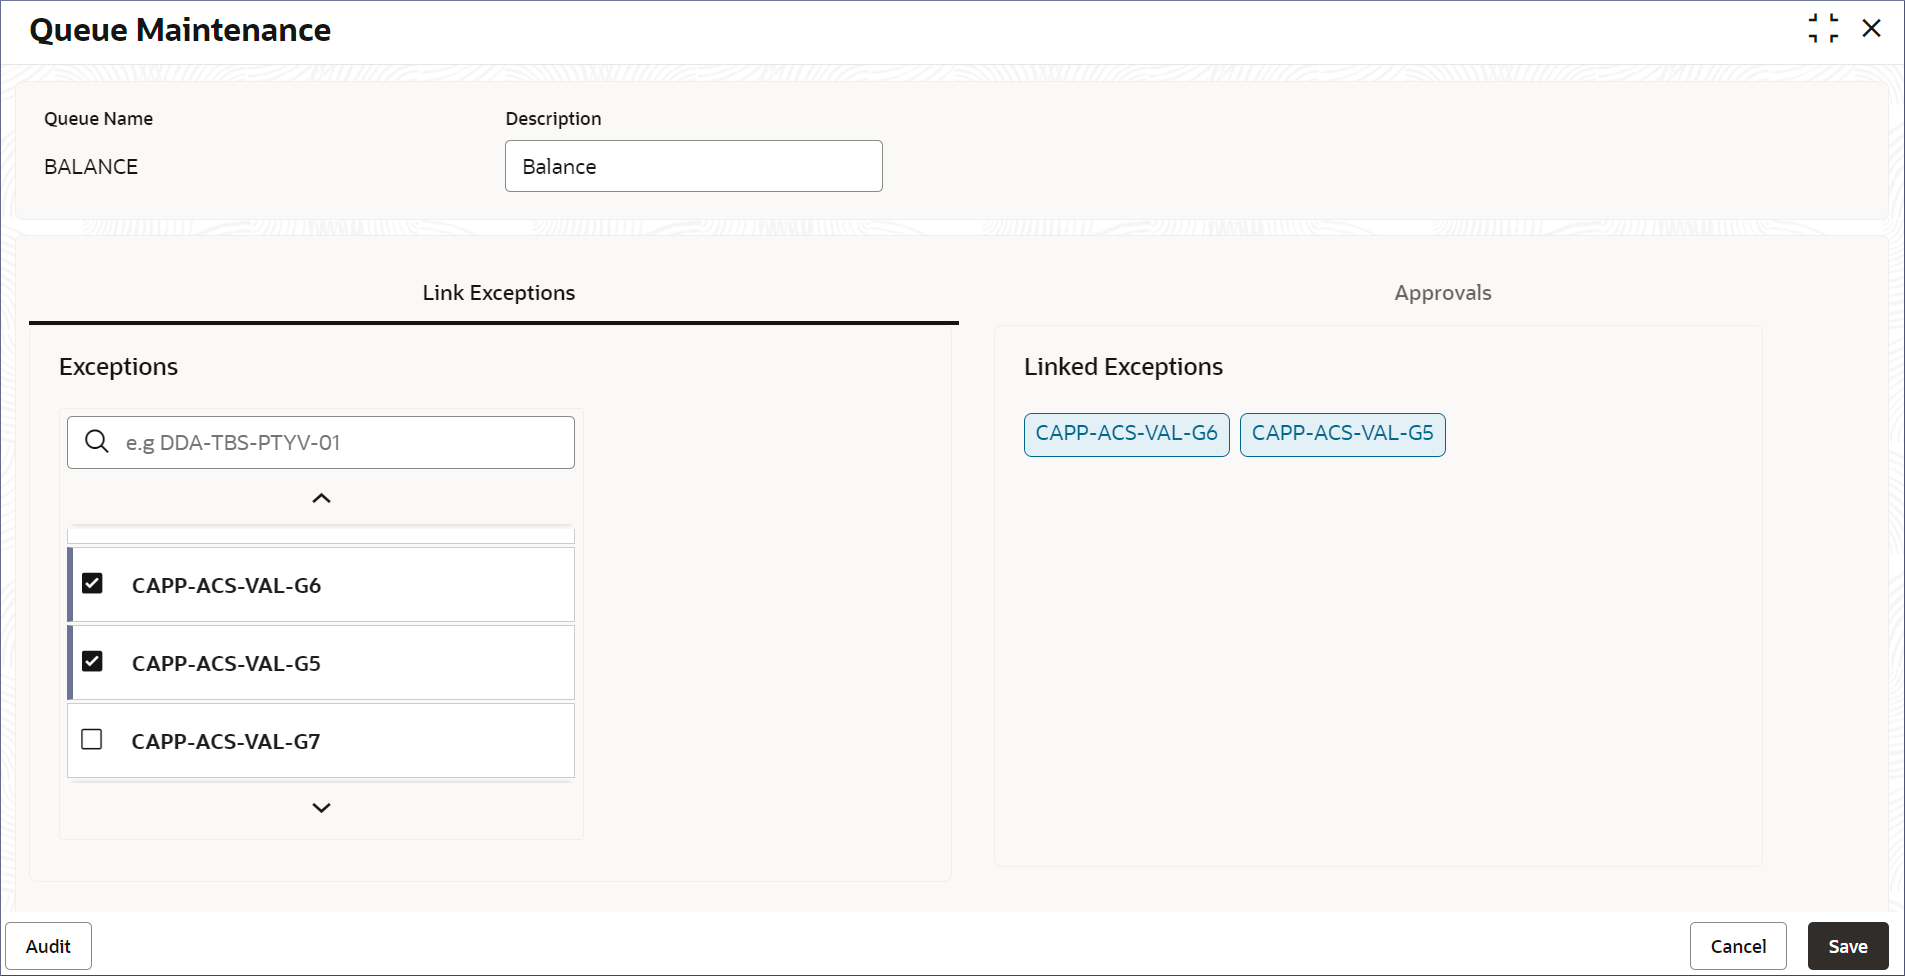
Task: Select the Link Exceptions tab
Action: [498, 293]
